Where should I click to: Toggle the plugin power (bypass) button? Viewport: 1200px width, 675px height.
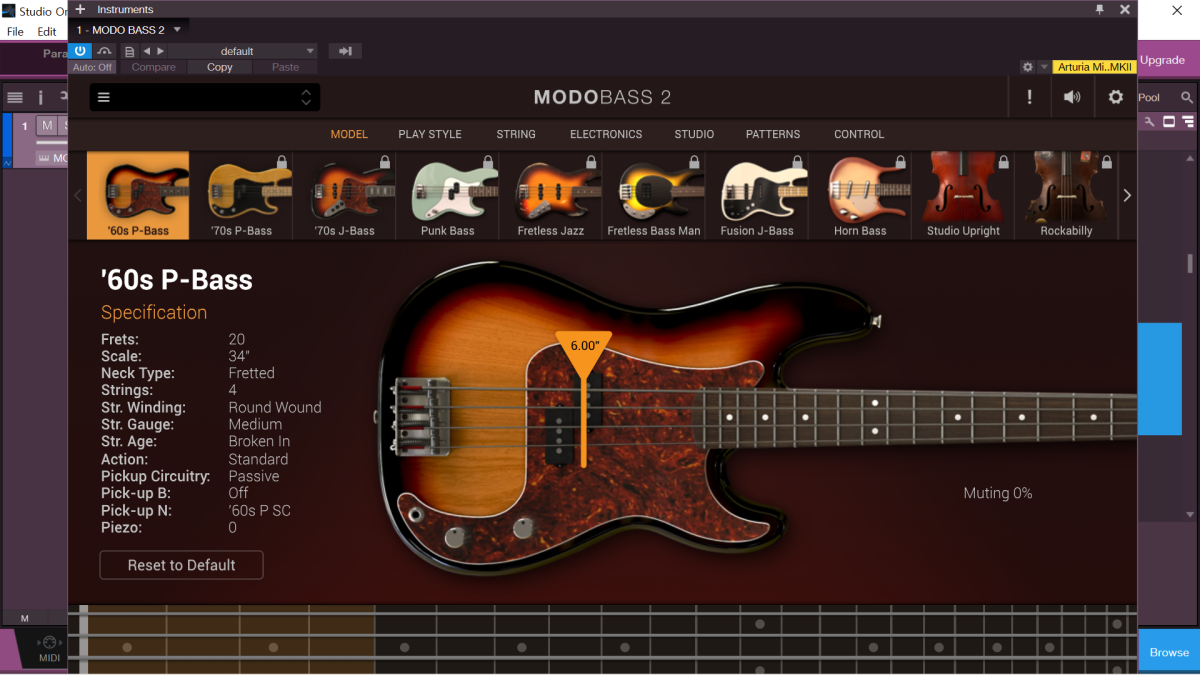pyautogui.click(x=81, y=51)
